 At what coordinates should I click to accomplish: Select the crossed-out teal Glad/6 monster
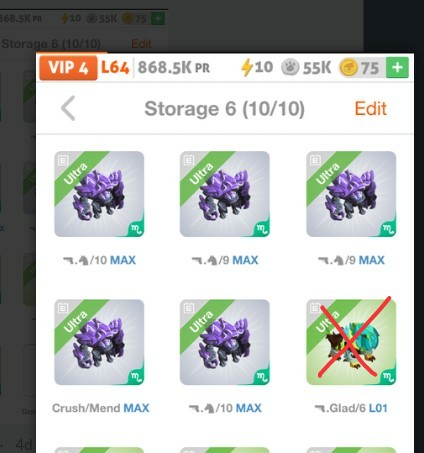351,342
